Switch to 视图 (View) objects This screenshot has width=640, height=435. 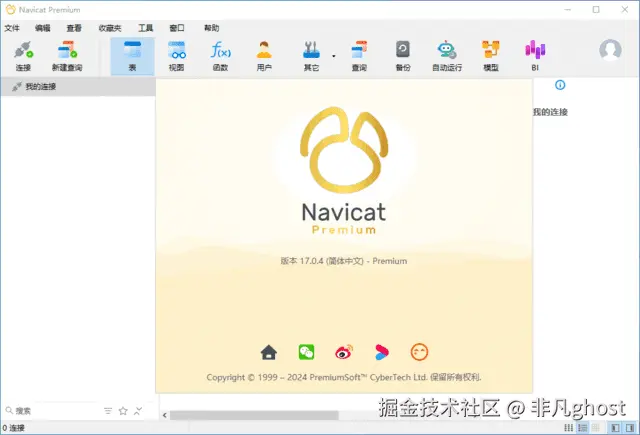[176, 56]
